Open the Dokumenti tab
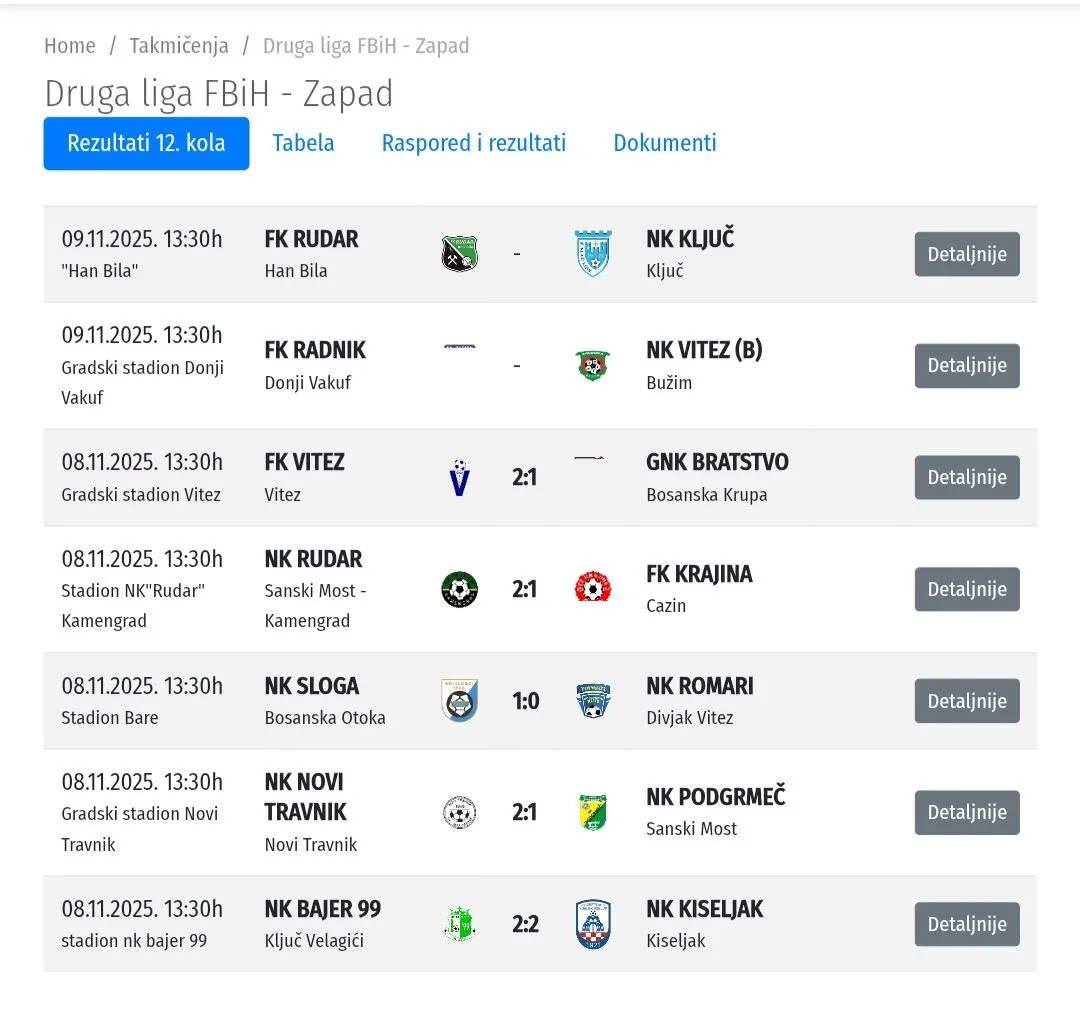Viewport: 1080px width, 1032px height. 665,143
